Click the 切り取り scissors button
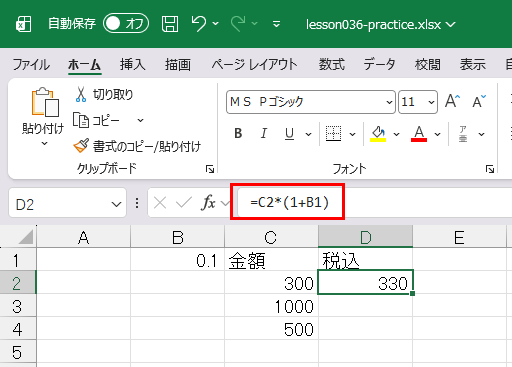 click(104, 94)
